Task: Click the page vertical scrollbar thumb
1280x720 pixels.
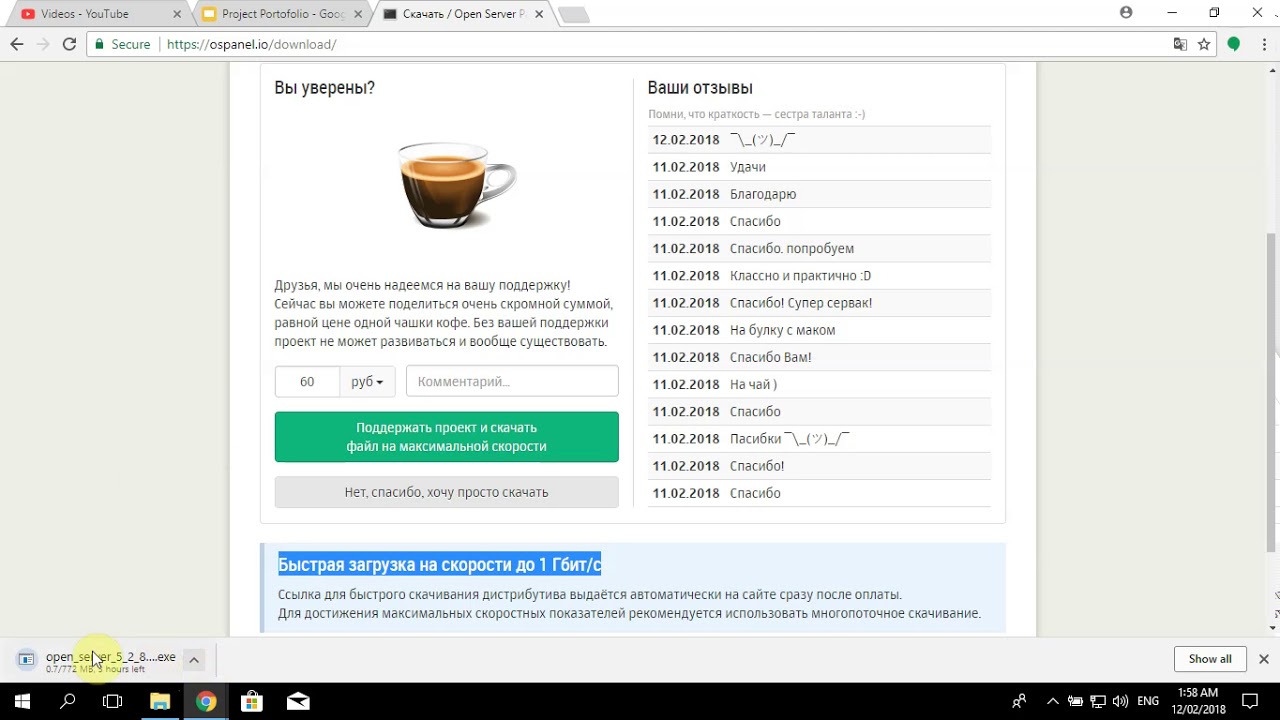Action: point(1272,390)
